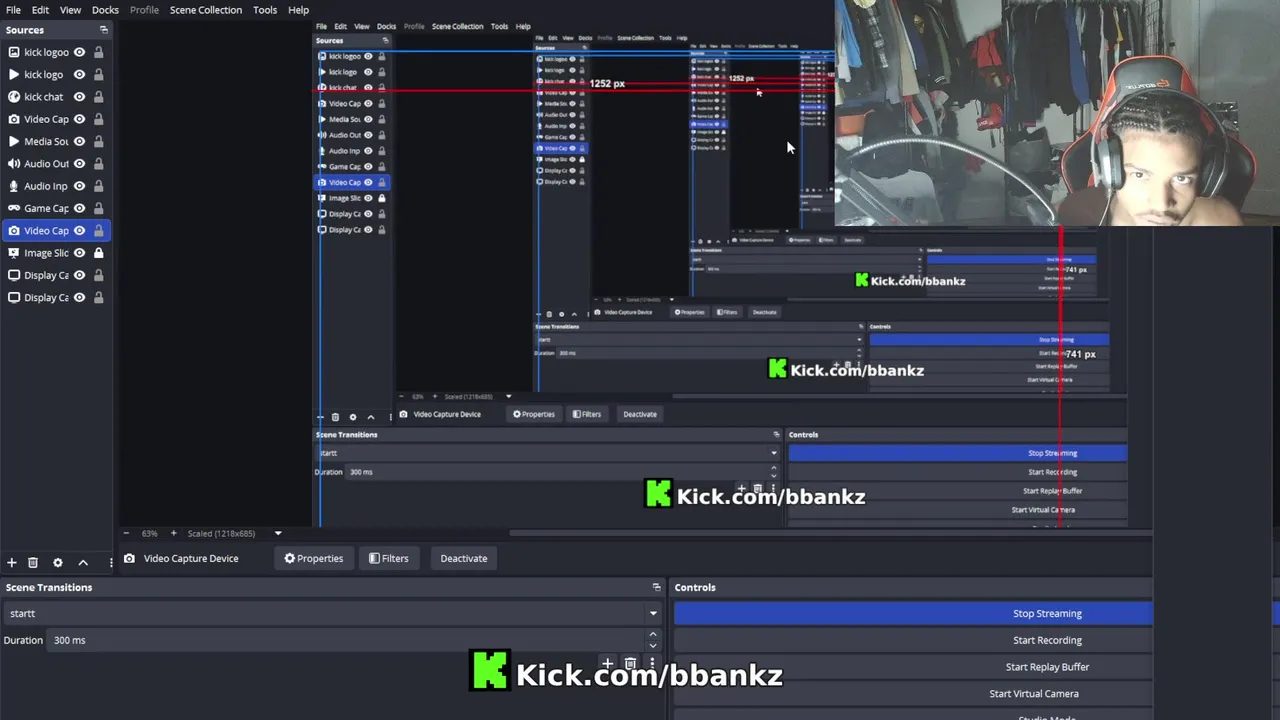Click the slideshow icon beside Image Slic source

14,253
